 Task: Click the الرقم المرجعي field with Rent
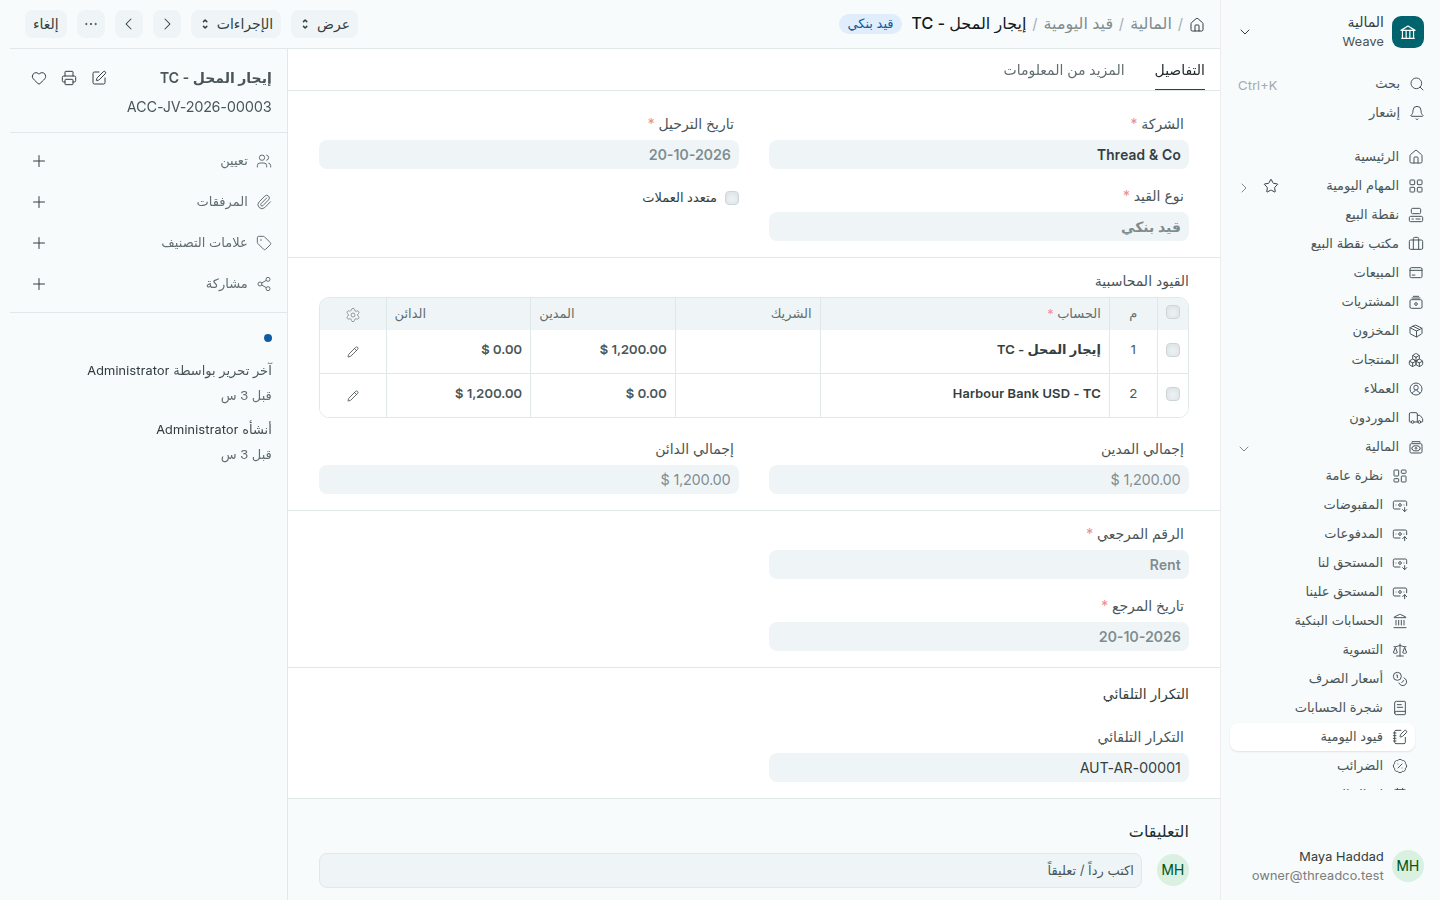[979, 565]
